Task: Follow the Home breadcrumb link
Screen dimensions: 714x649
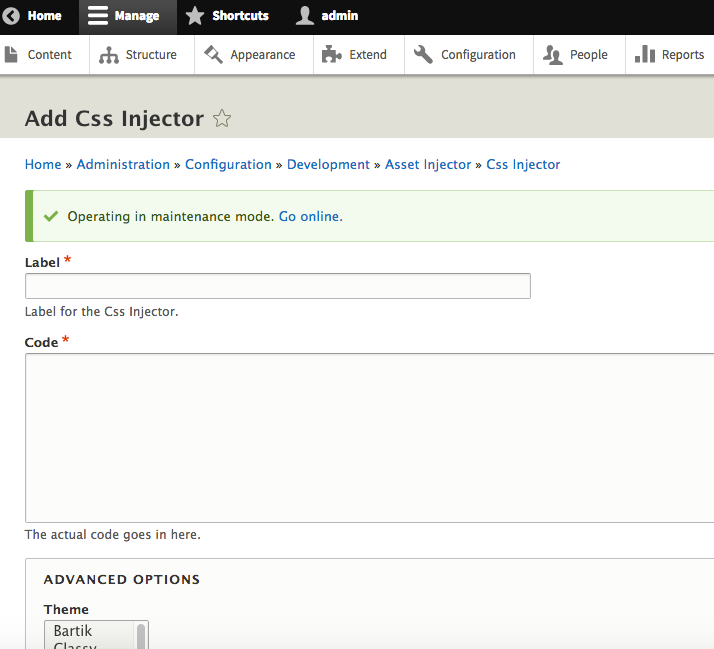Action: point(43,164)
